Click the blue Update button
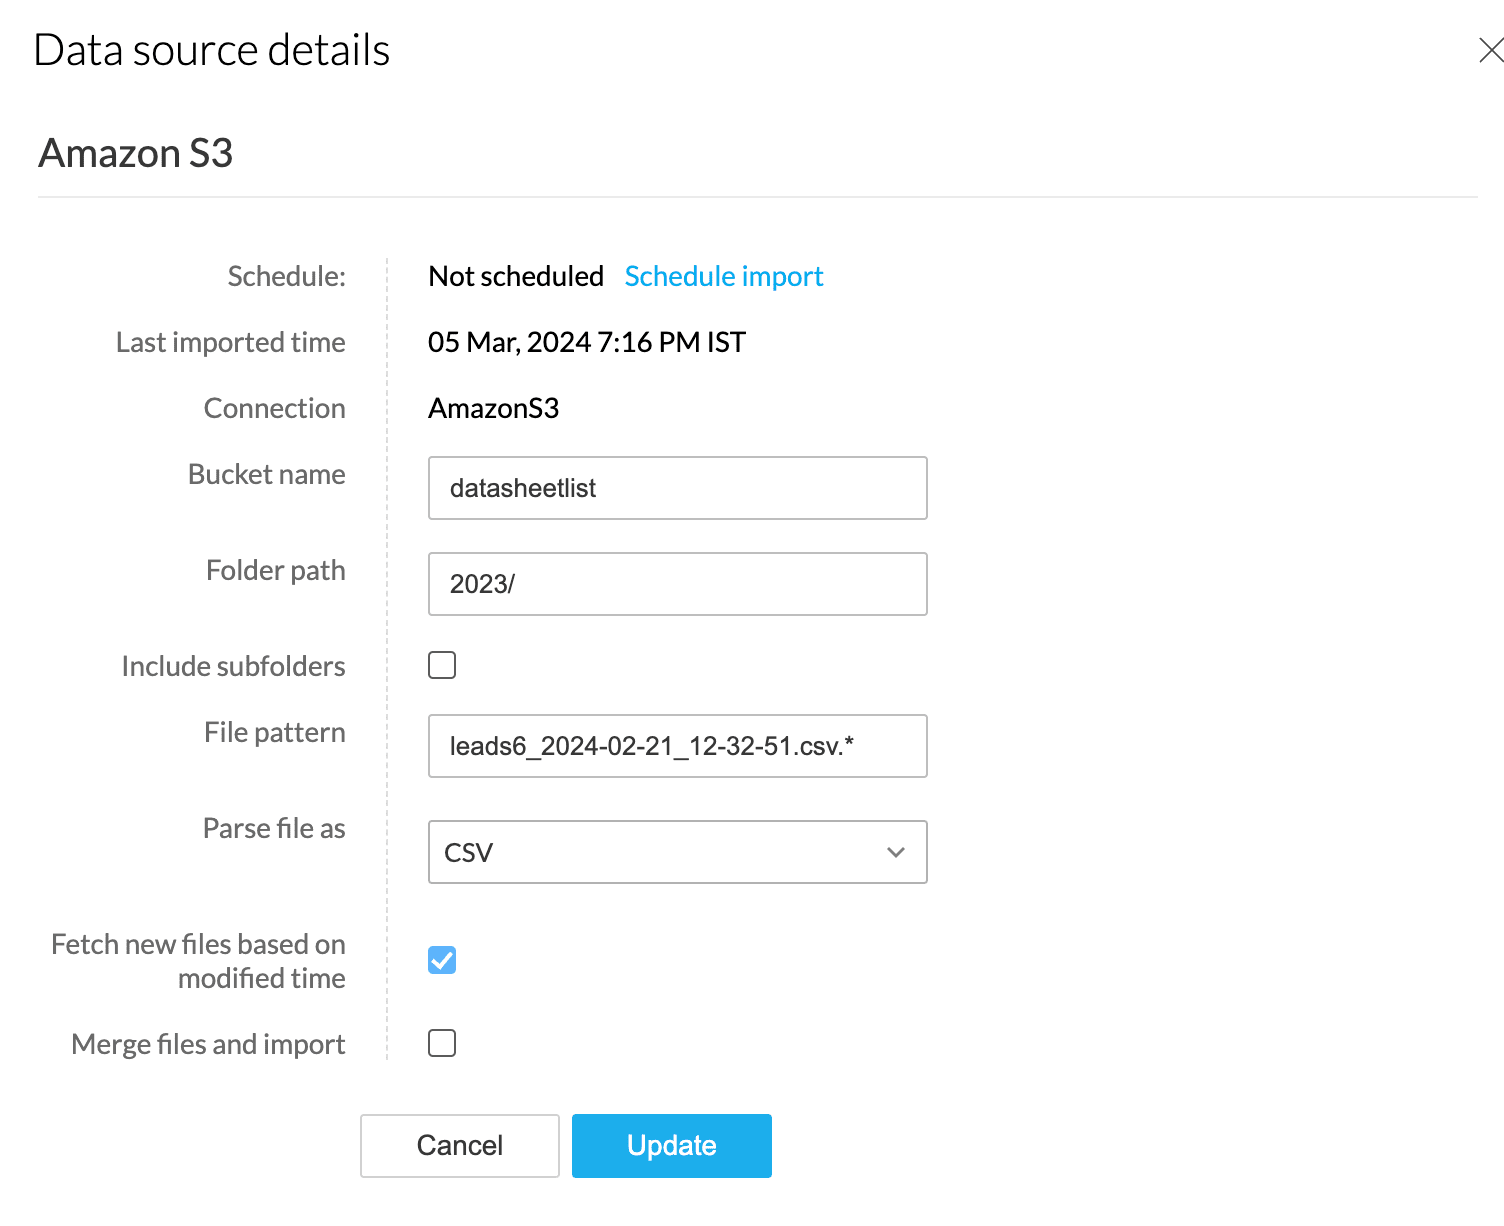This screenshot has width=1504, height=1226. point(671,1145)
